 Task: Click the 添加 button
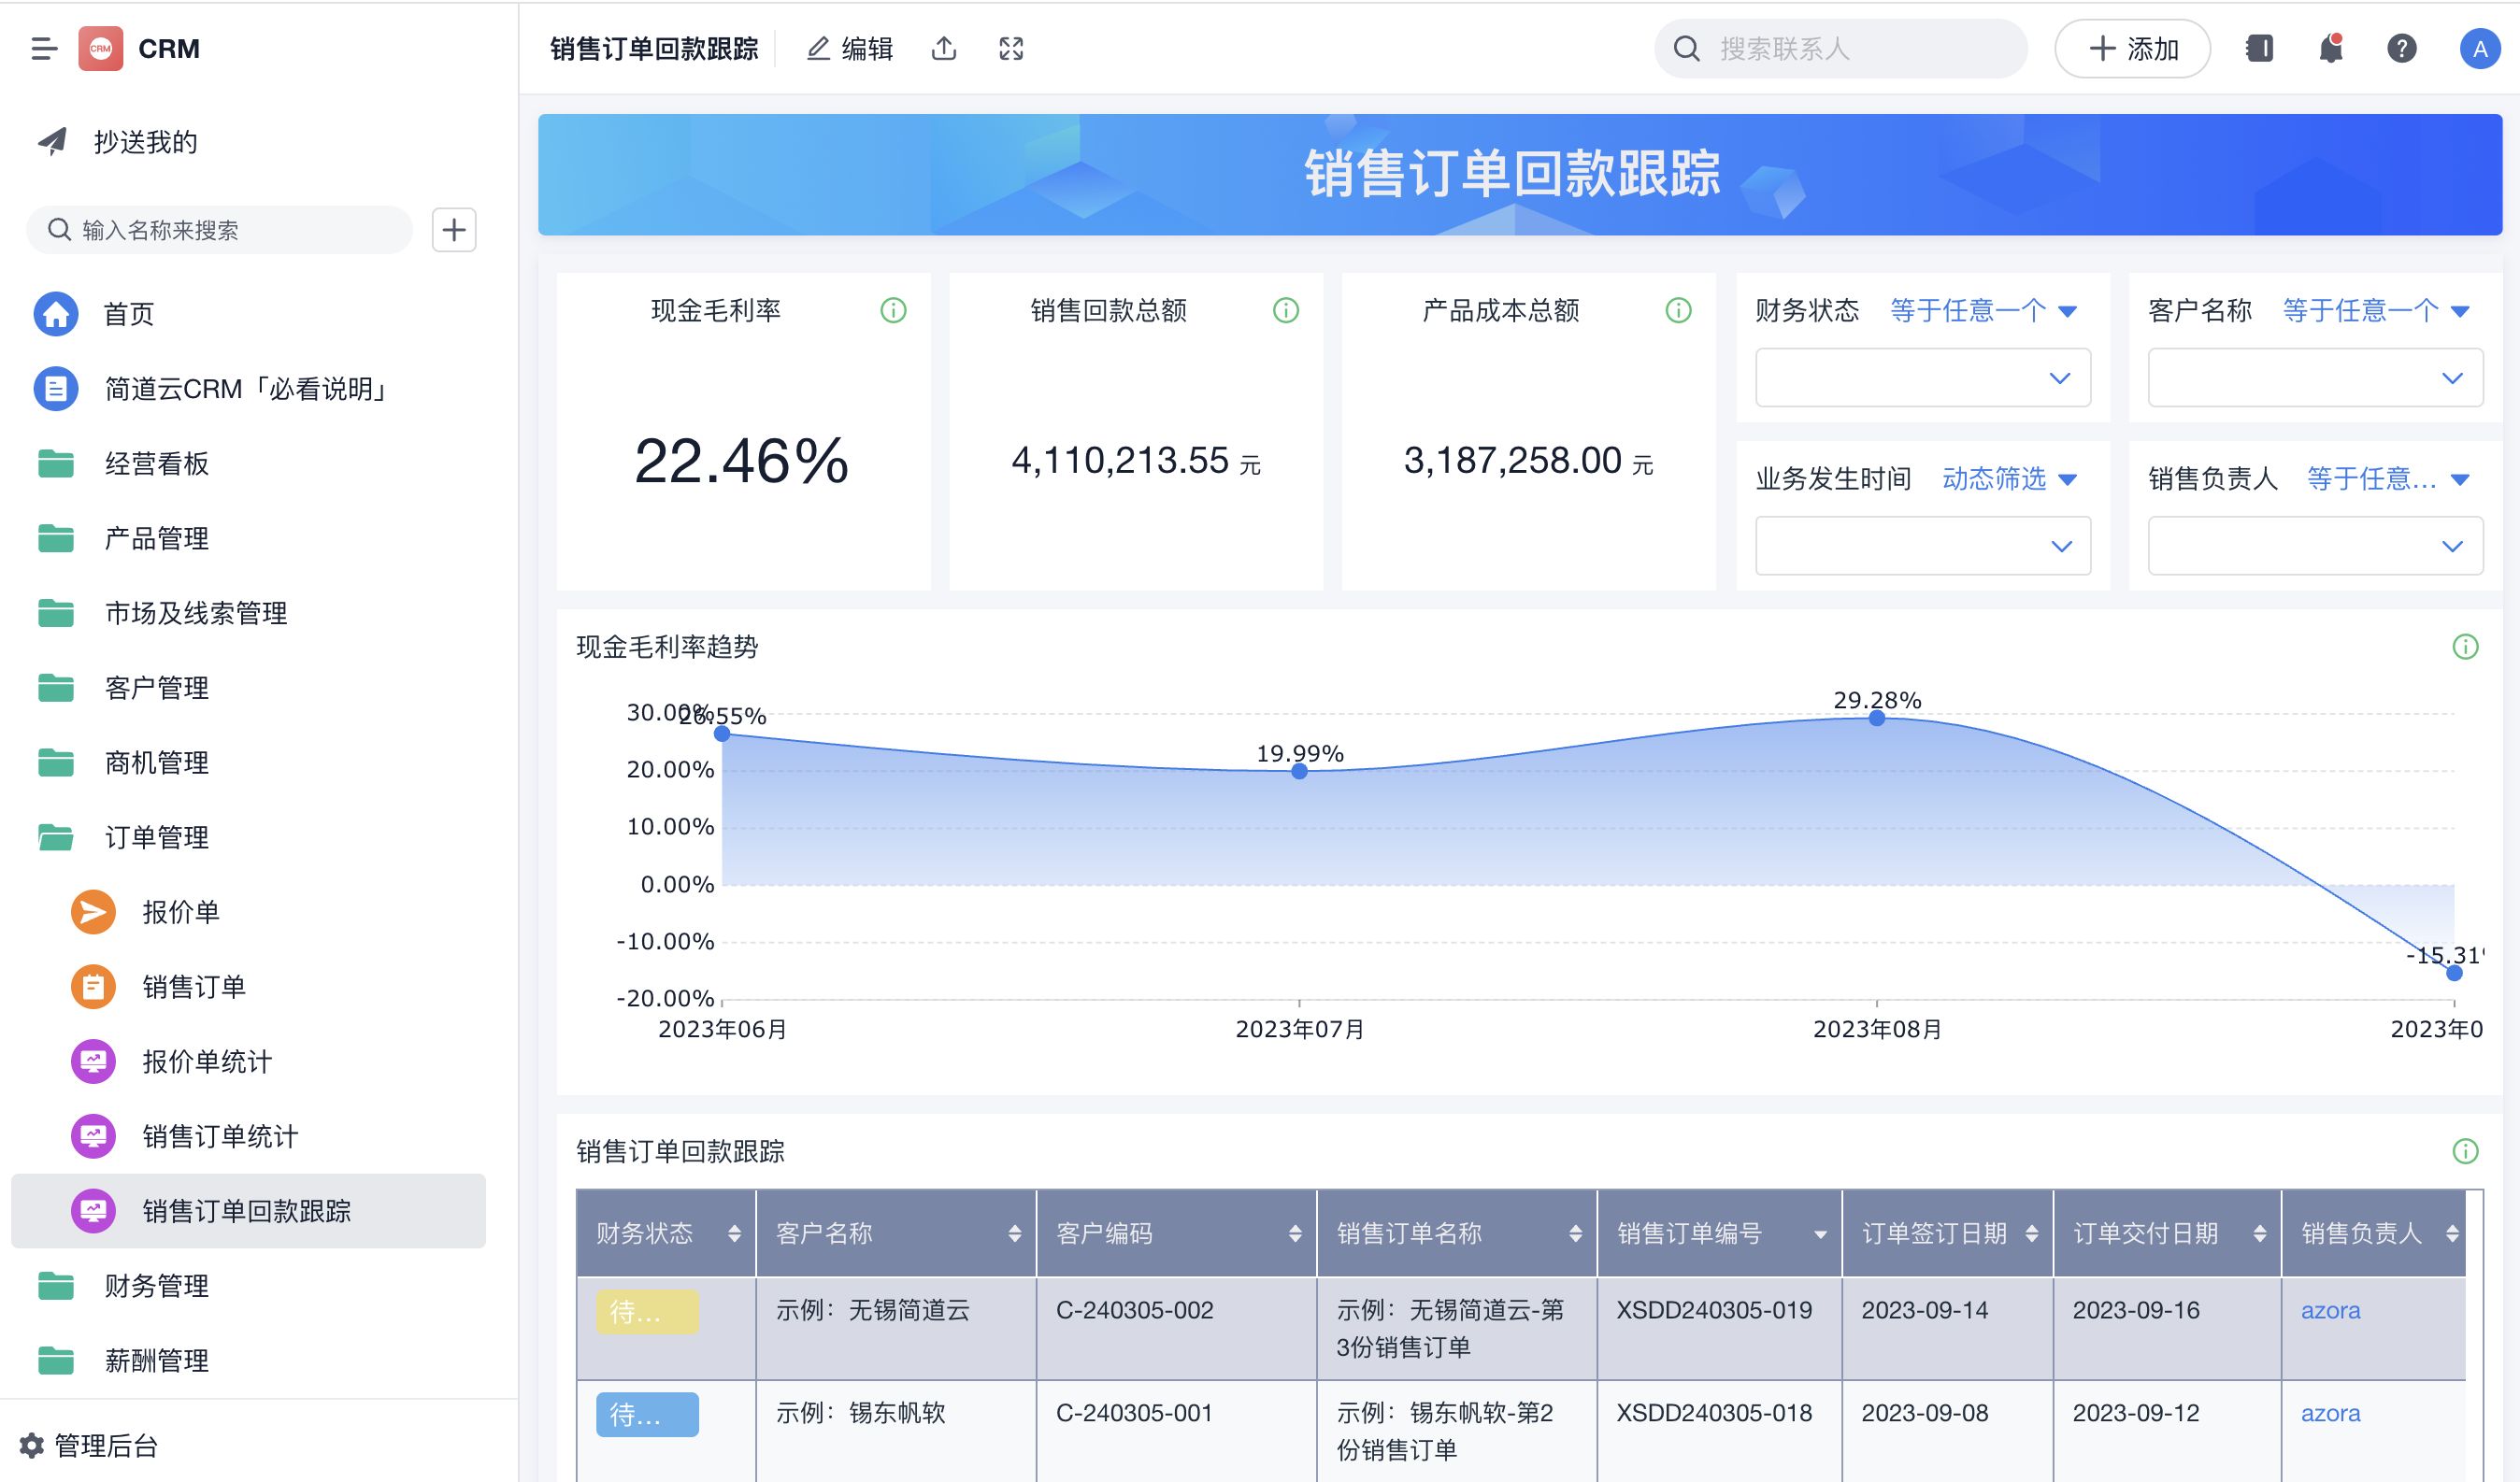pyautogui.click(x=2132, y=48)
